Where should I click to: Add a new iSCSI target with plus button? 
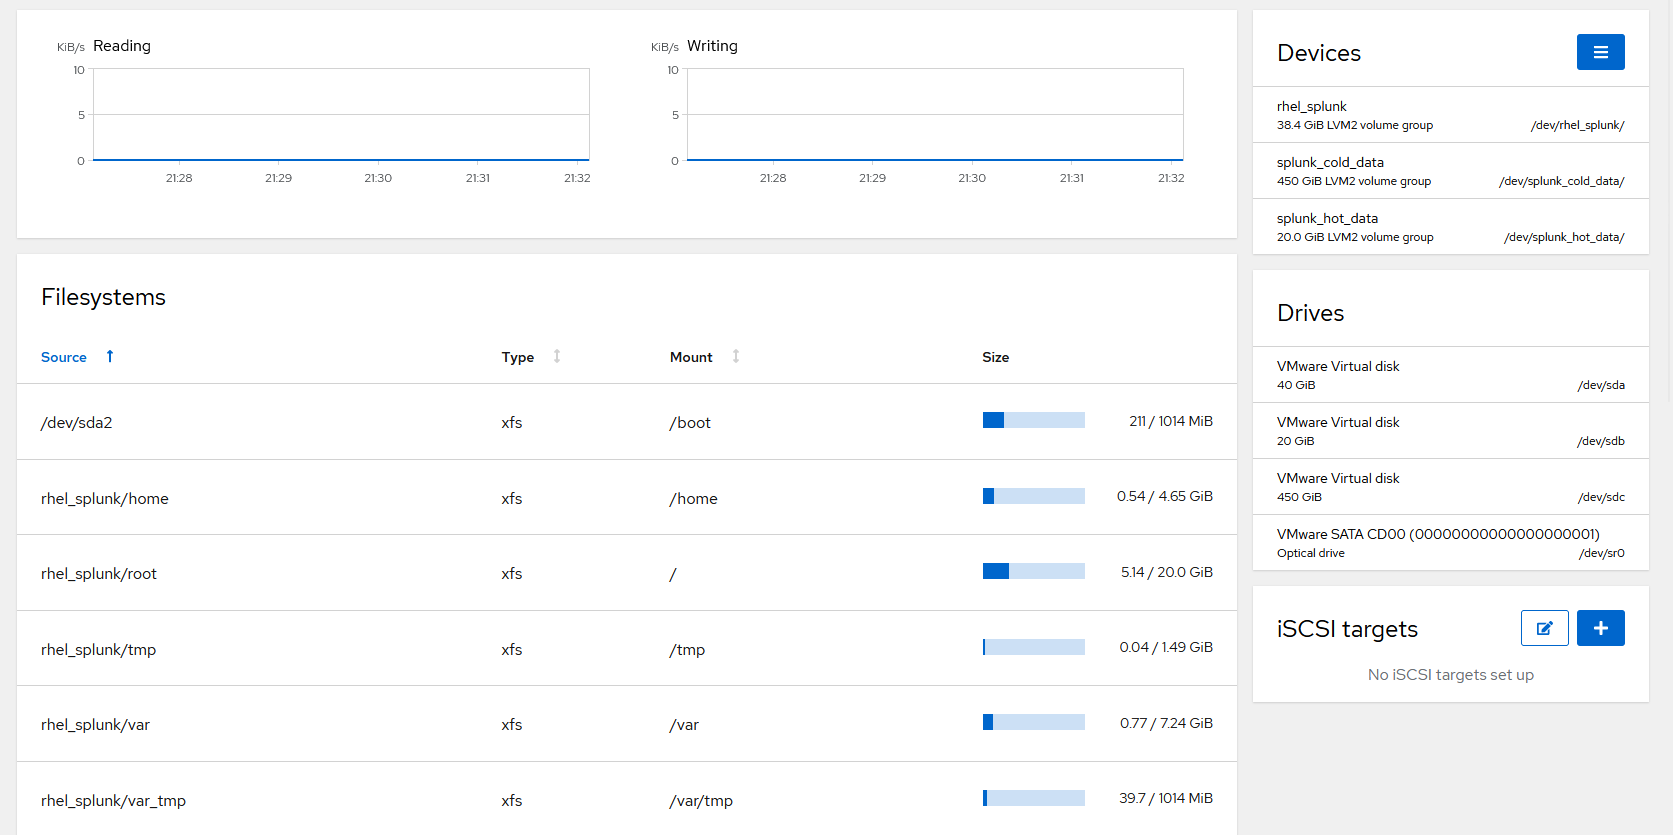pyautogui.click(x=1600, y=628)
